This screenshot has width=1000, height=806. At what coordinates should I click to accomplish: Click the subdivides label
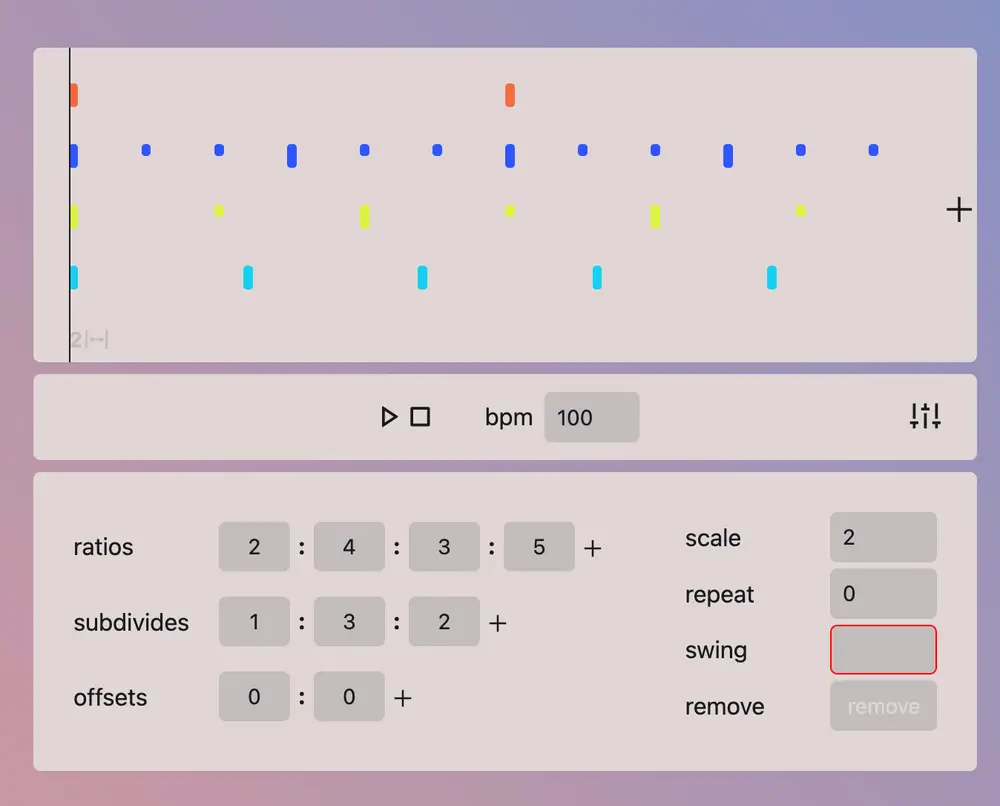131,622
